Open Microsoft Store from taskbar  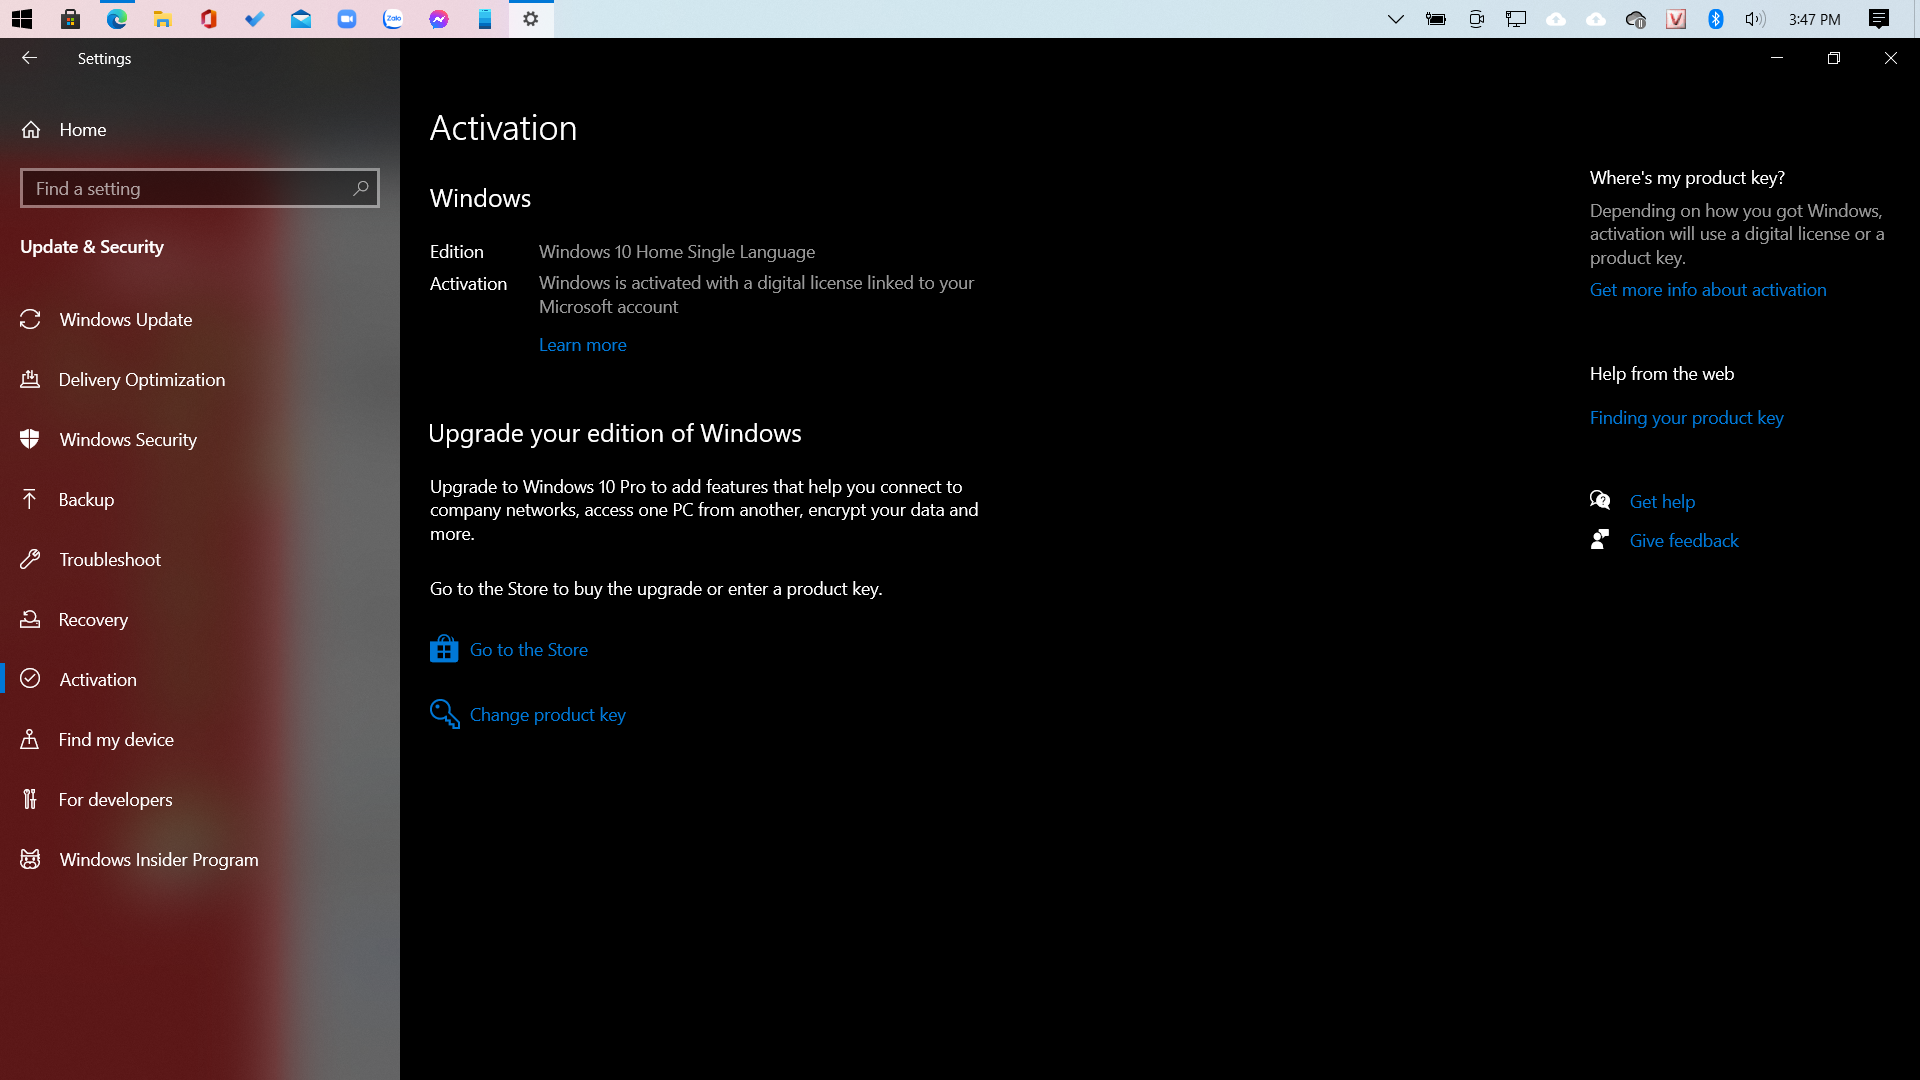(70, 19)
